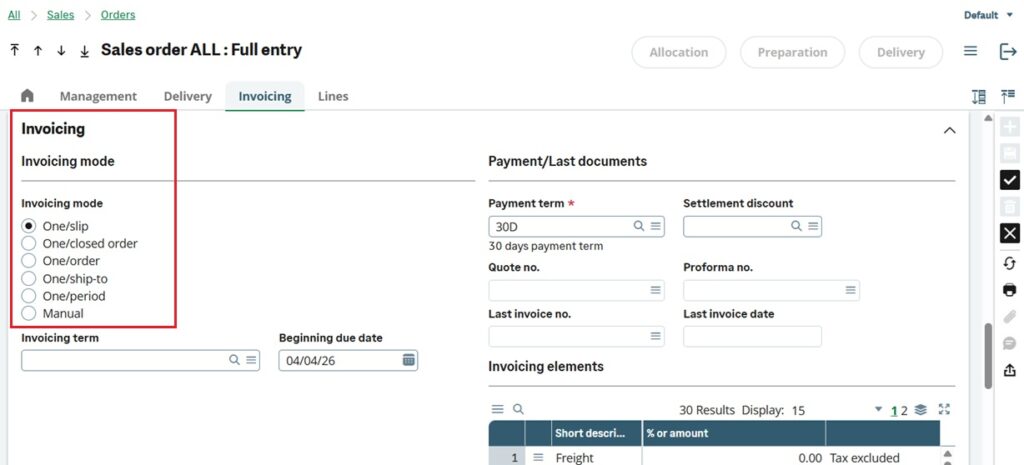Image resolution: width=1024 pixels, height=465 pixels.
Task: Select the Manual invoicing mode
Action: [x=29, y=314]
